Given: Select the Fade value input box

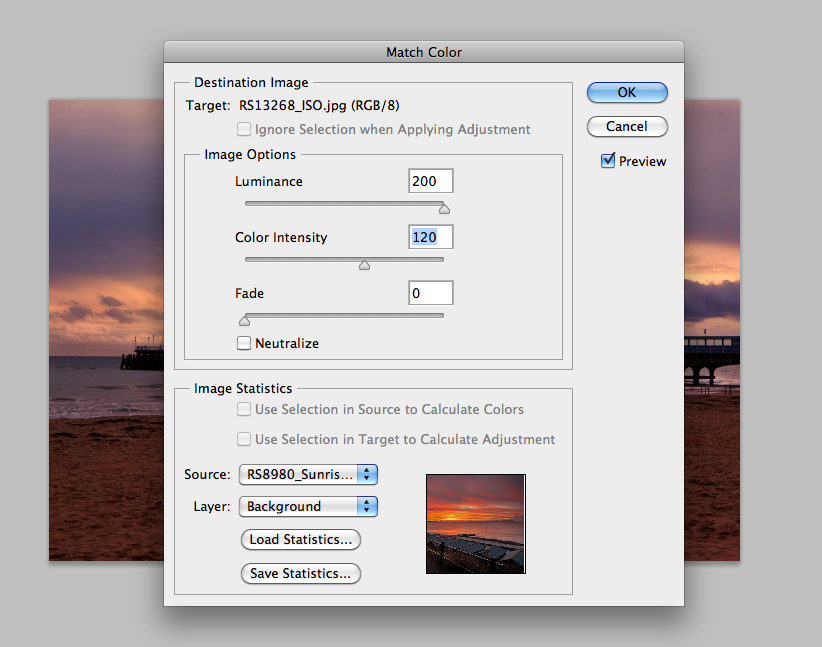Looking at the screenshot, I should pos(430,293).
